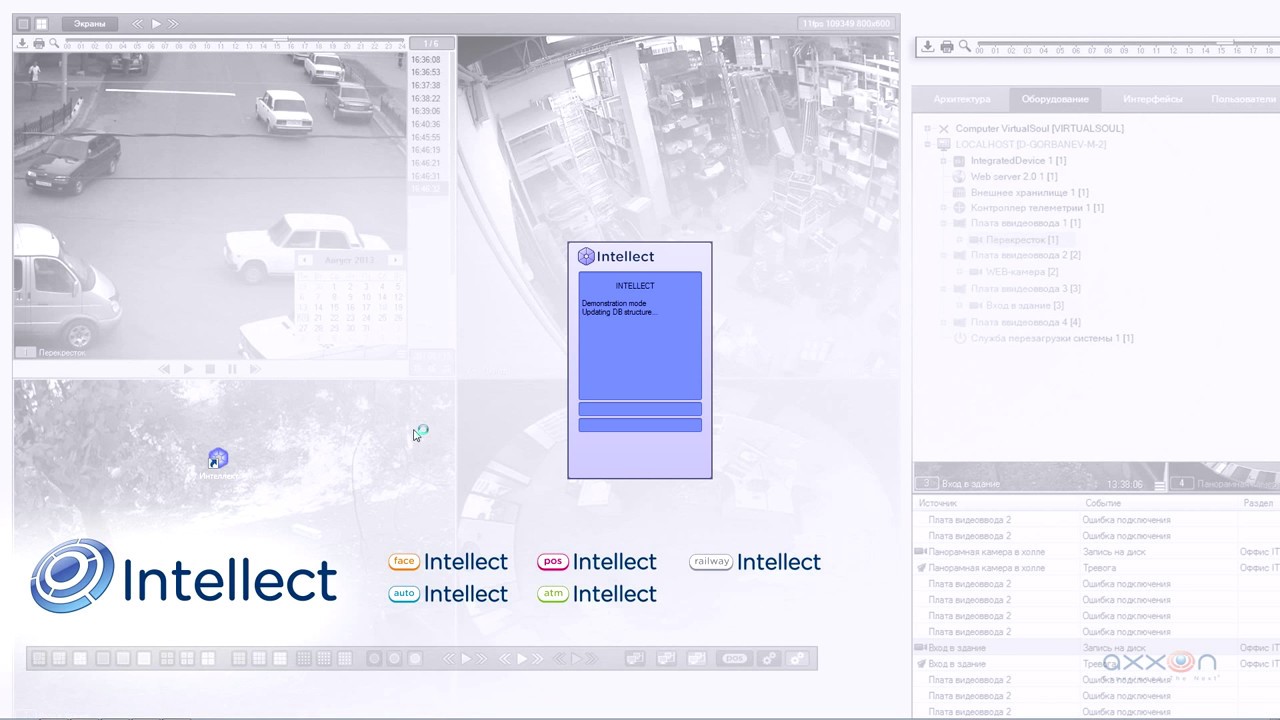1280x720 pixels.
Task: Expand Computer VirtualSoul tree node
Action: click(928, 129)
